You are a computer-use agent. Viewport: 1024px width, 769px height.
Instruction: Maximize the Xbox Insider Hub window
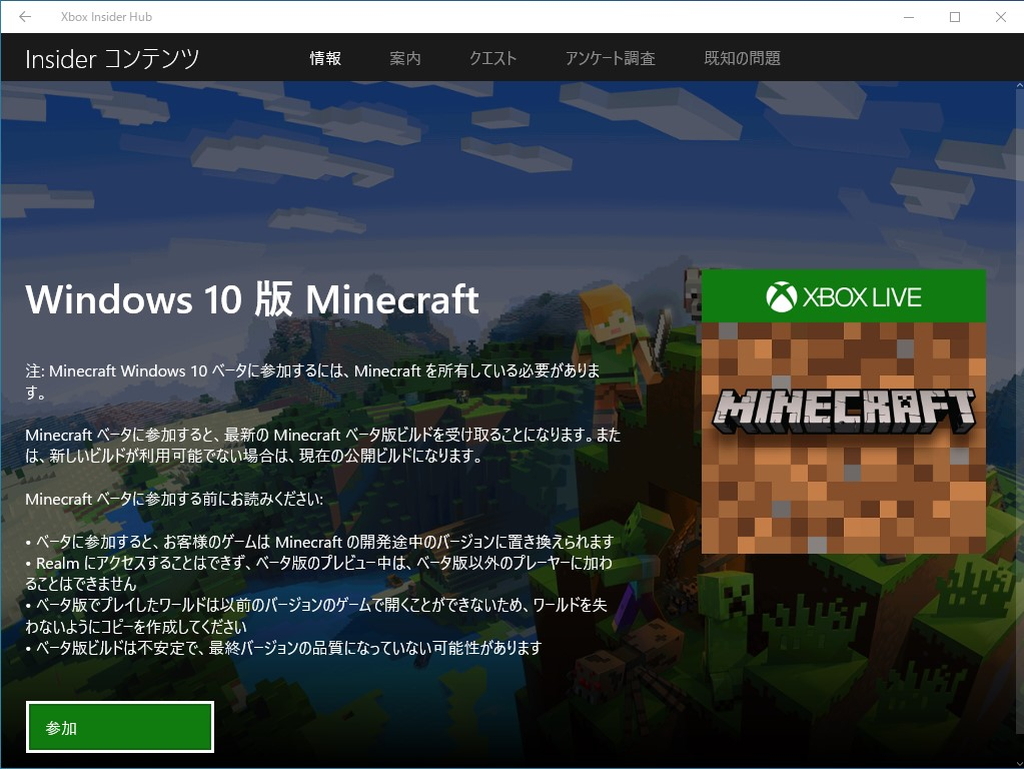954,17
